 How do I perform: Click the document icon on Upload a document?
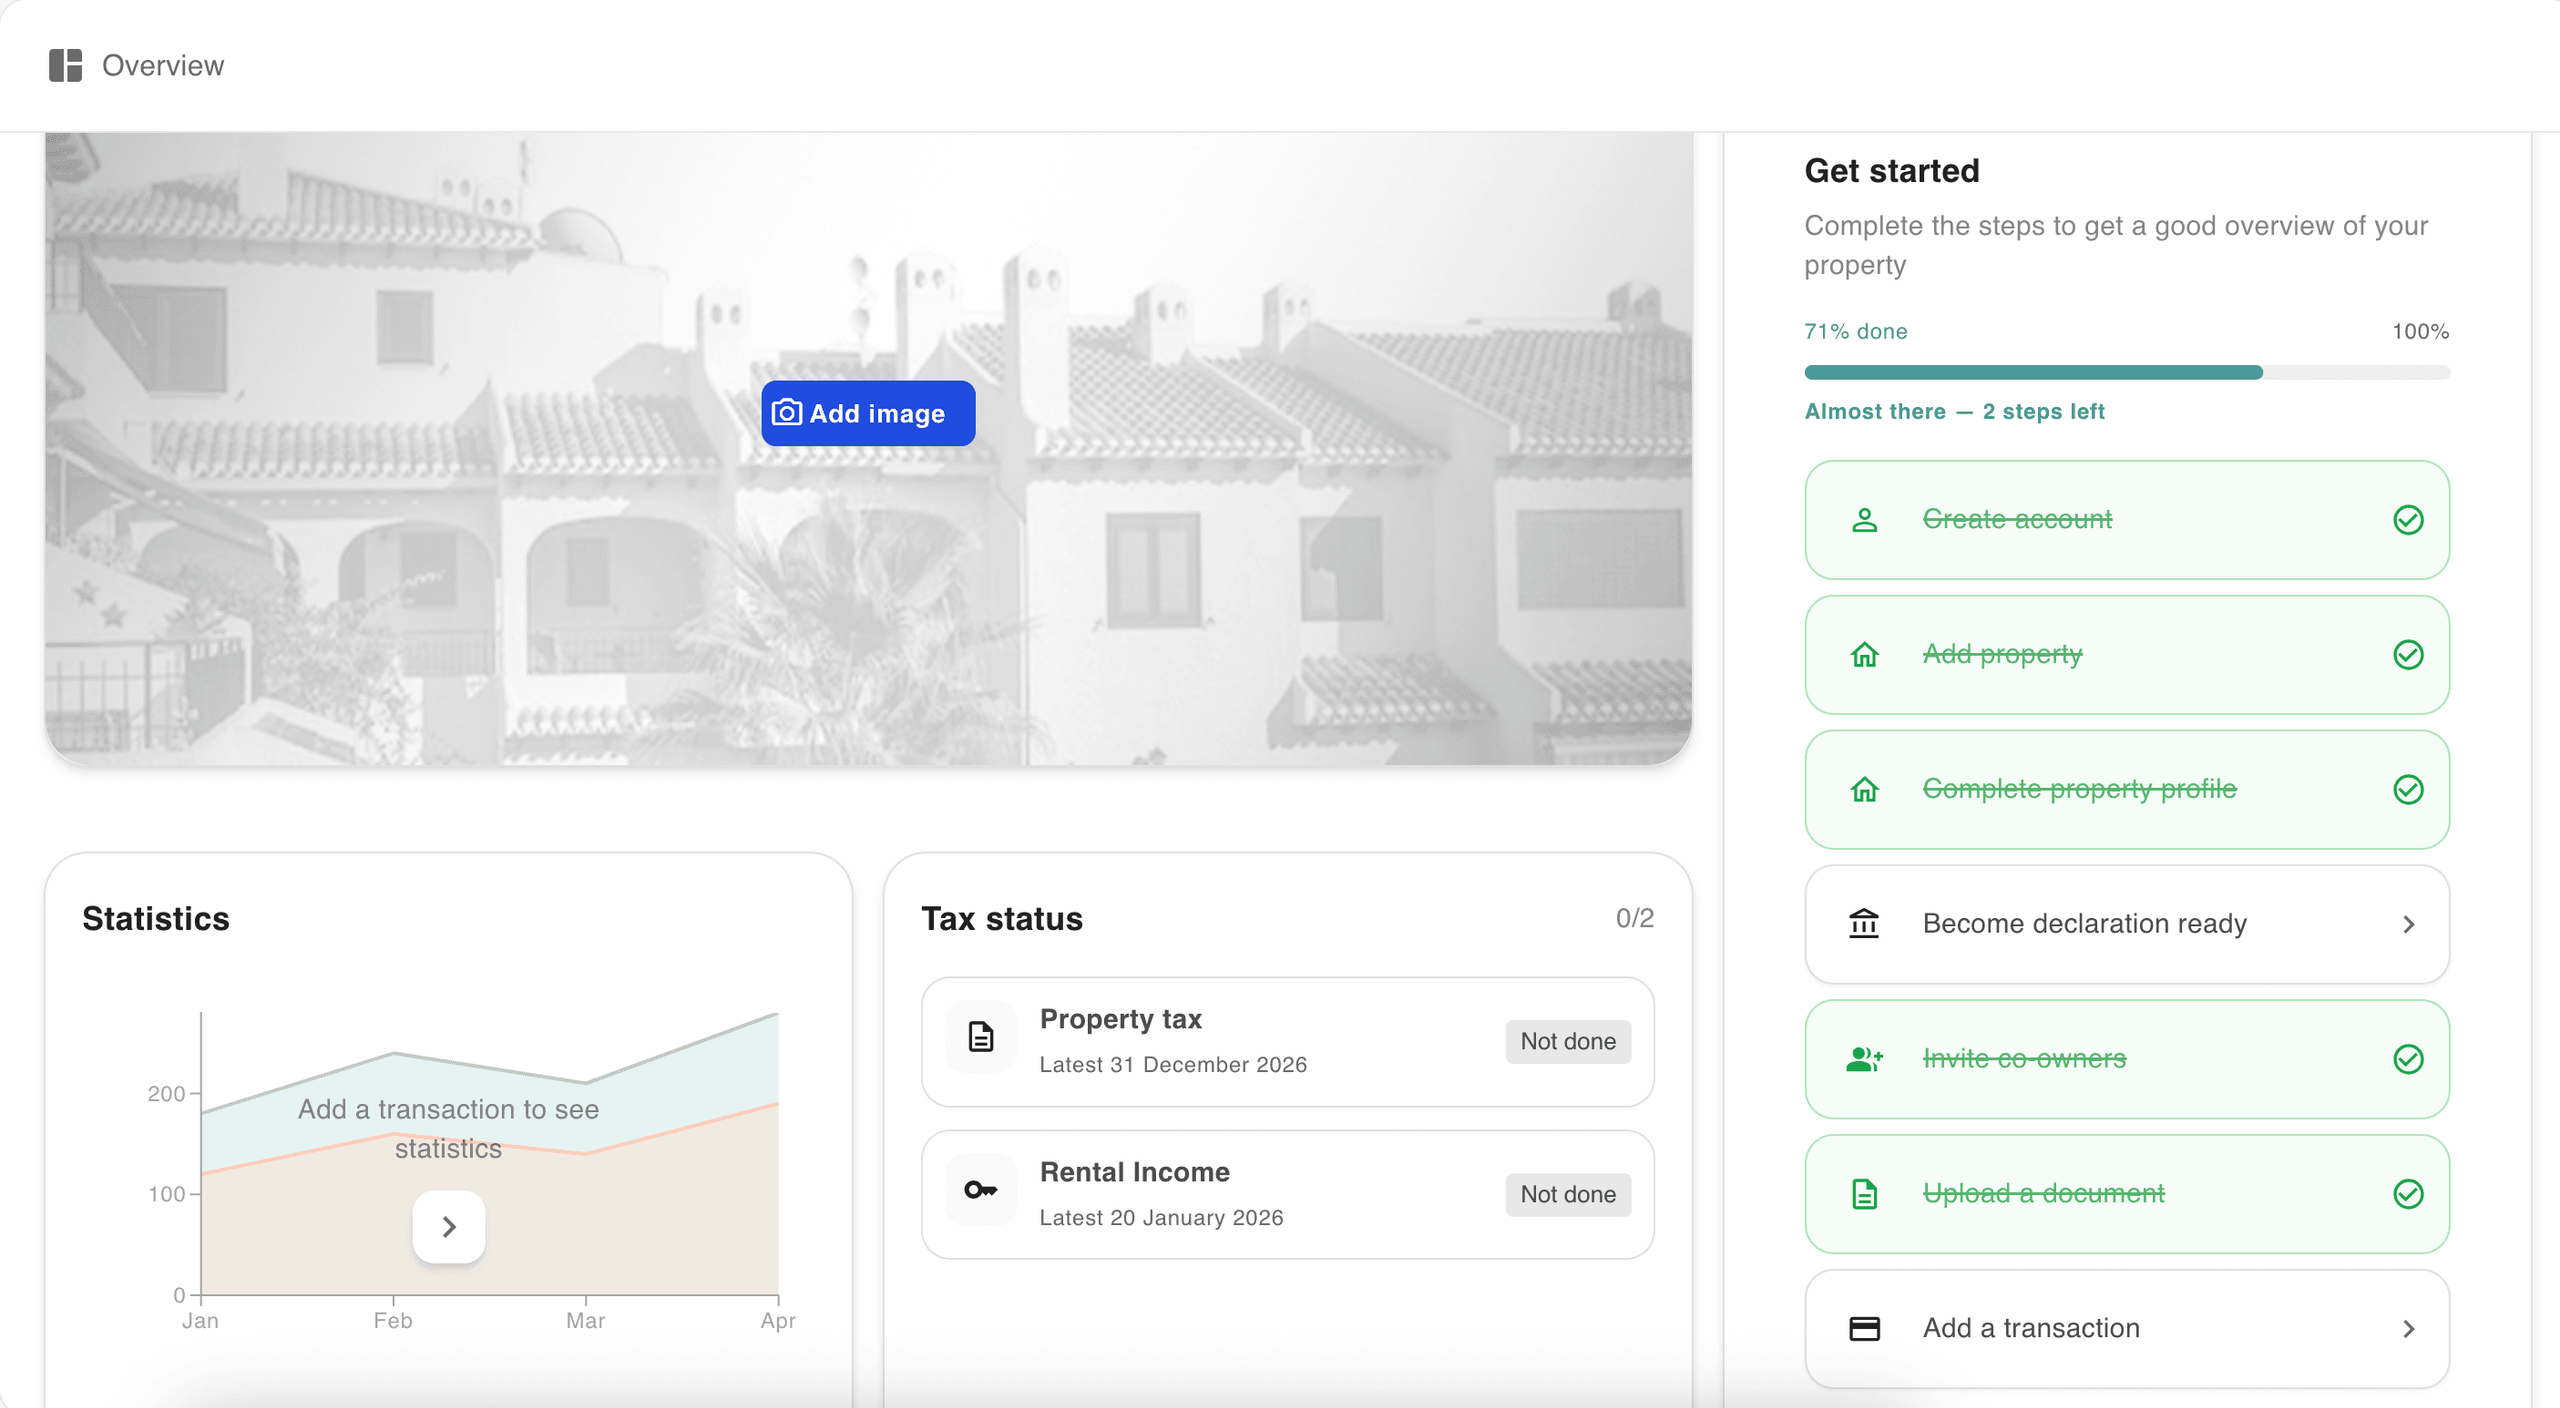click(1864, 1193)
